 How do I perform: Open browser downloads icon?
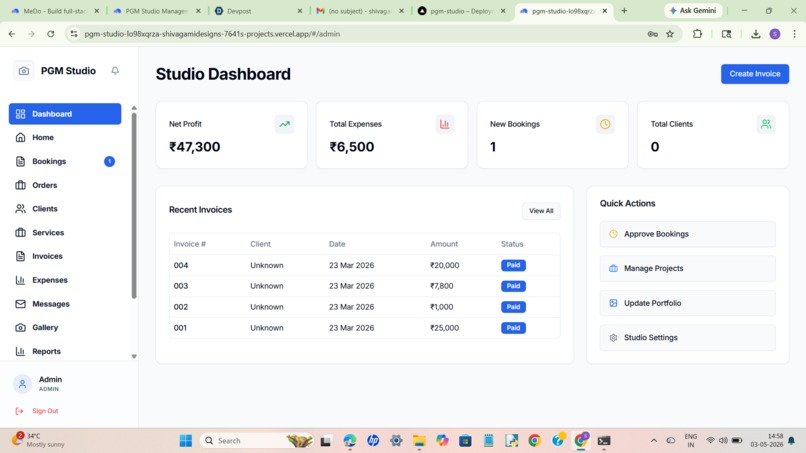click(756, 34)
